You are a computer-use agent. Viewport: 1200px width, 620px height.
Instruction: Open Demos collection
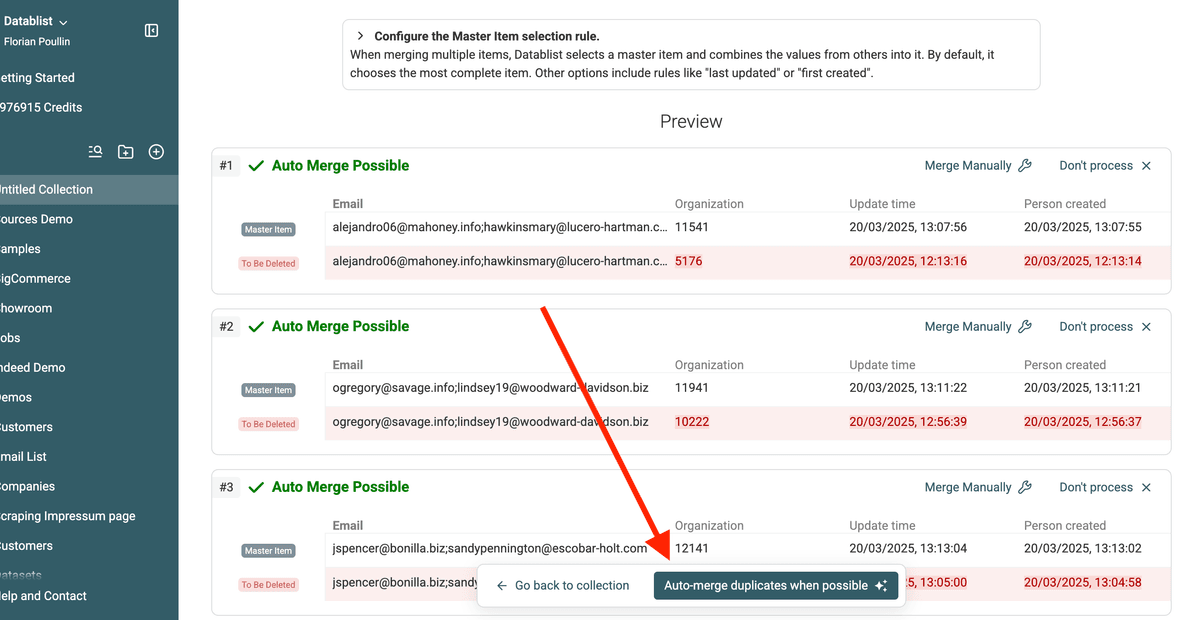coord(17,397)
